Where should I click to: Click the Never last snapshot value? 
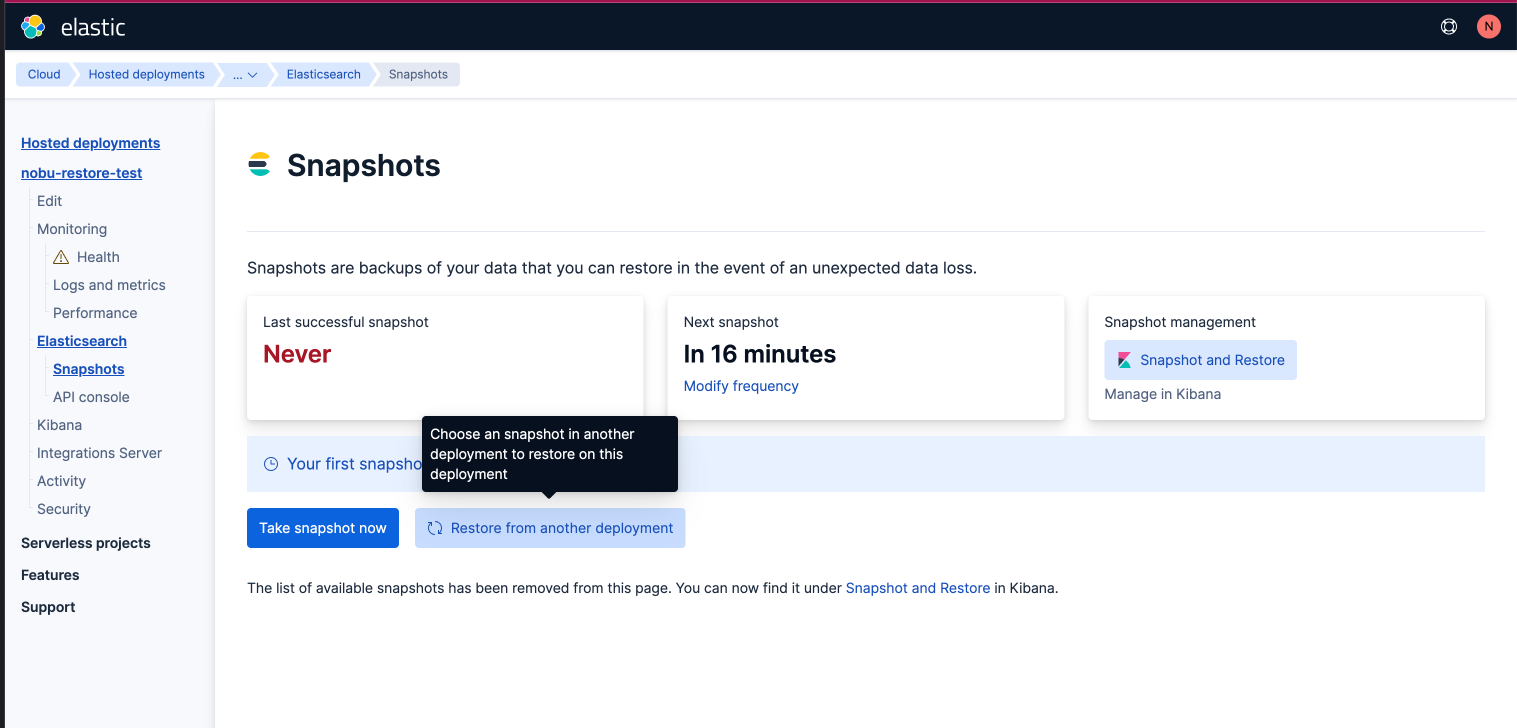[x=297, y=354]
